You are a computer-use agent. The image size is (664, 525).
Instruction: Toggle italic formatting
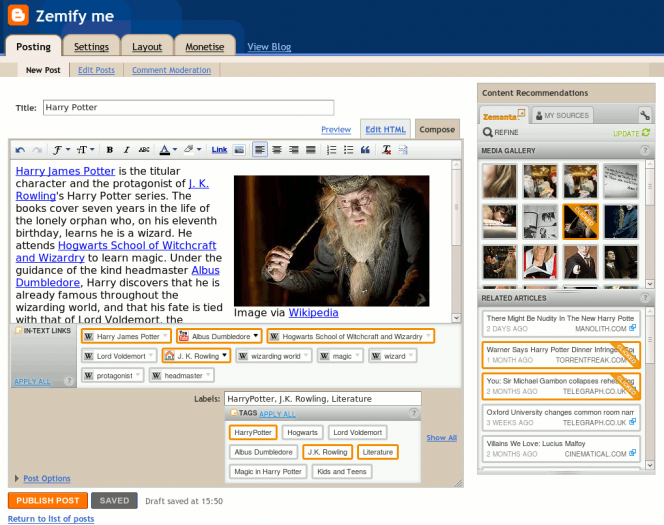126,149
